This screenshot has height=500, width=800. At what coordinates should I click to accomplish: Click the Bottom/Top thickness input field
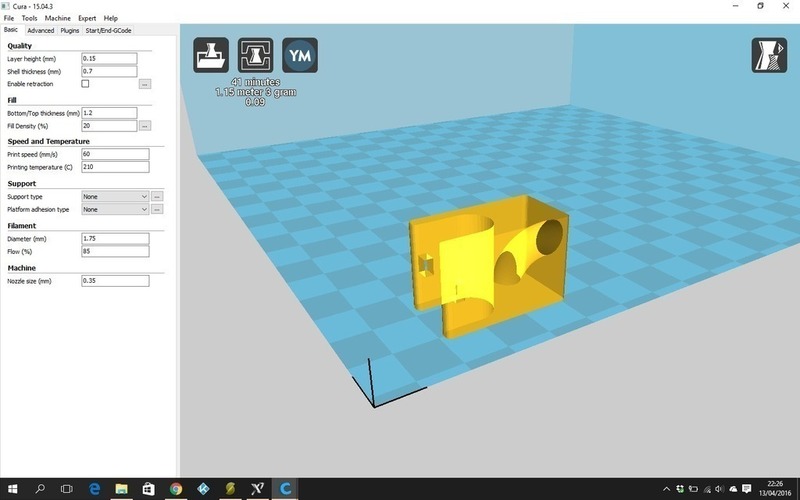point(109,113)
